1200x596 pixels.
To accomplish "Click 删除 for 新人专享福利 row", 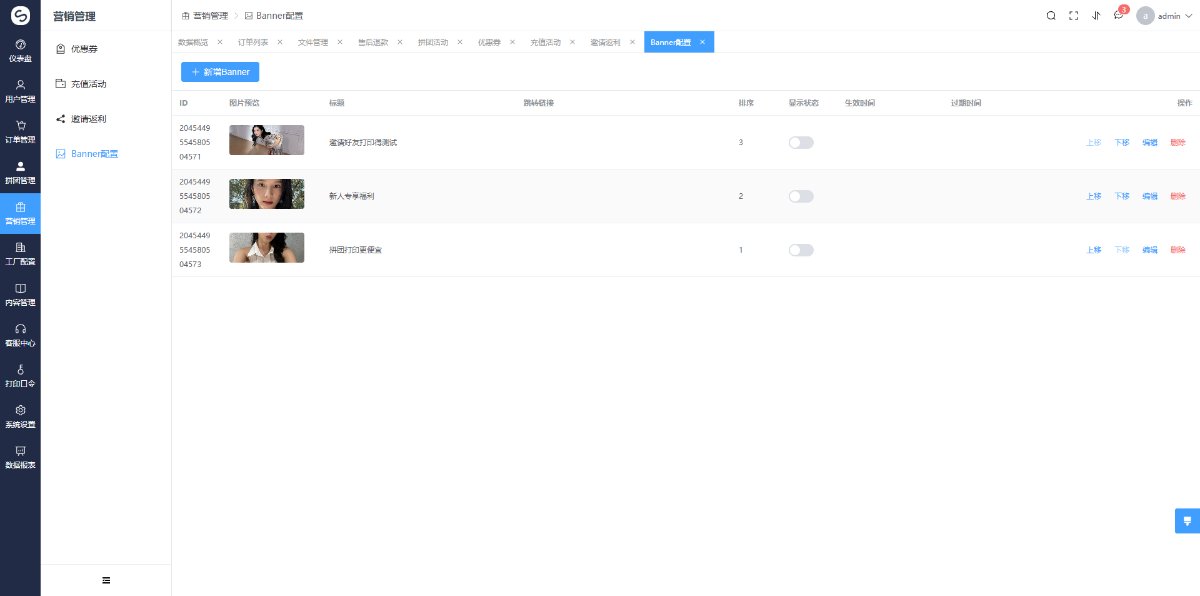I will (x=1178, y=196).
